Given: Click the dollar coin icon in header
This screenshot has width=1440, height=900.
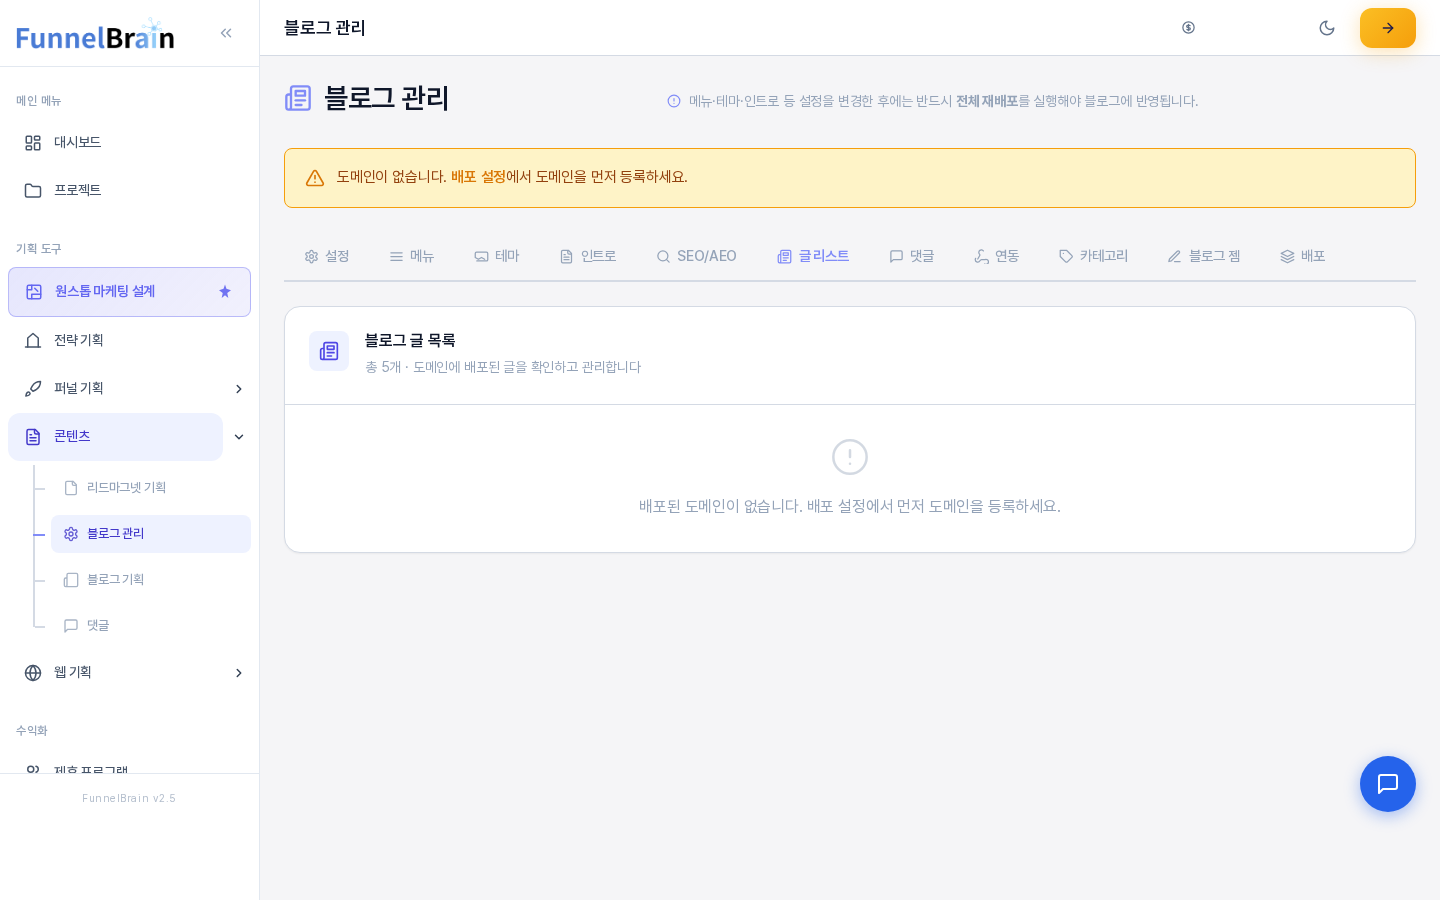Looking at the screenshot, I should click(1188, 28).
